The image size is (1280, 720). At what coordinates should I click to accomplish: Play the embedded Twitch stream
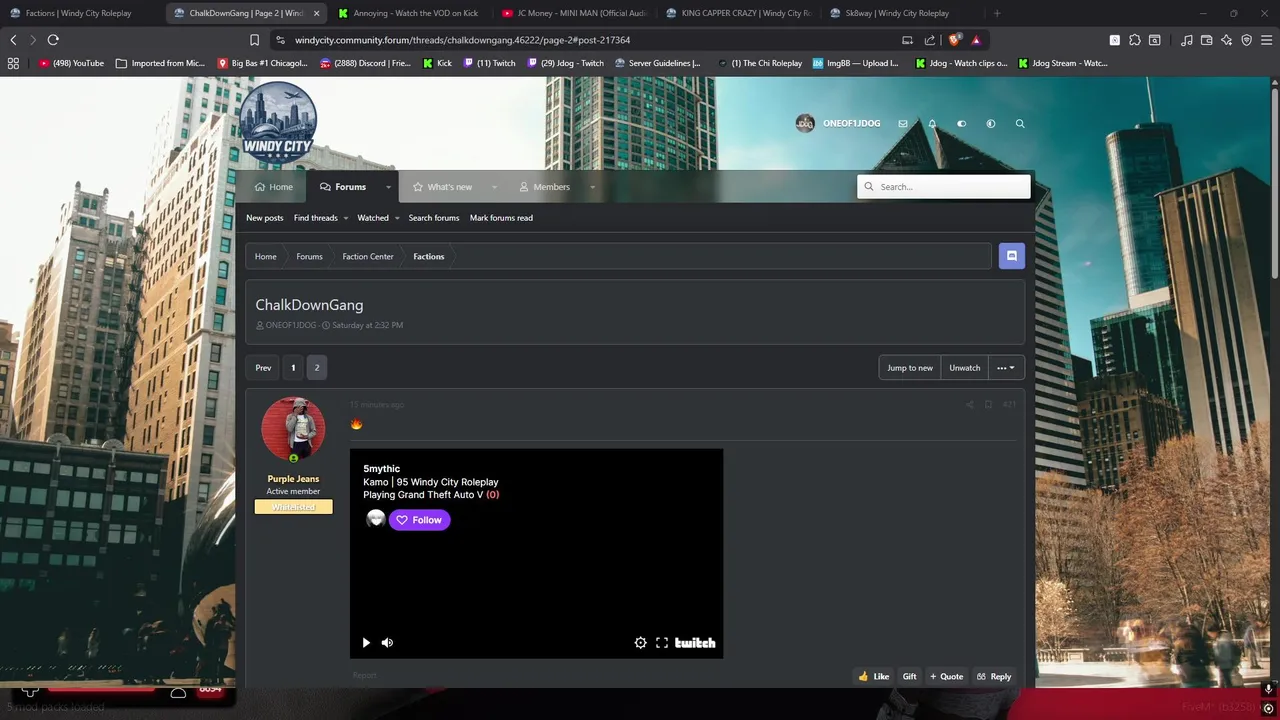pos(366,643)
